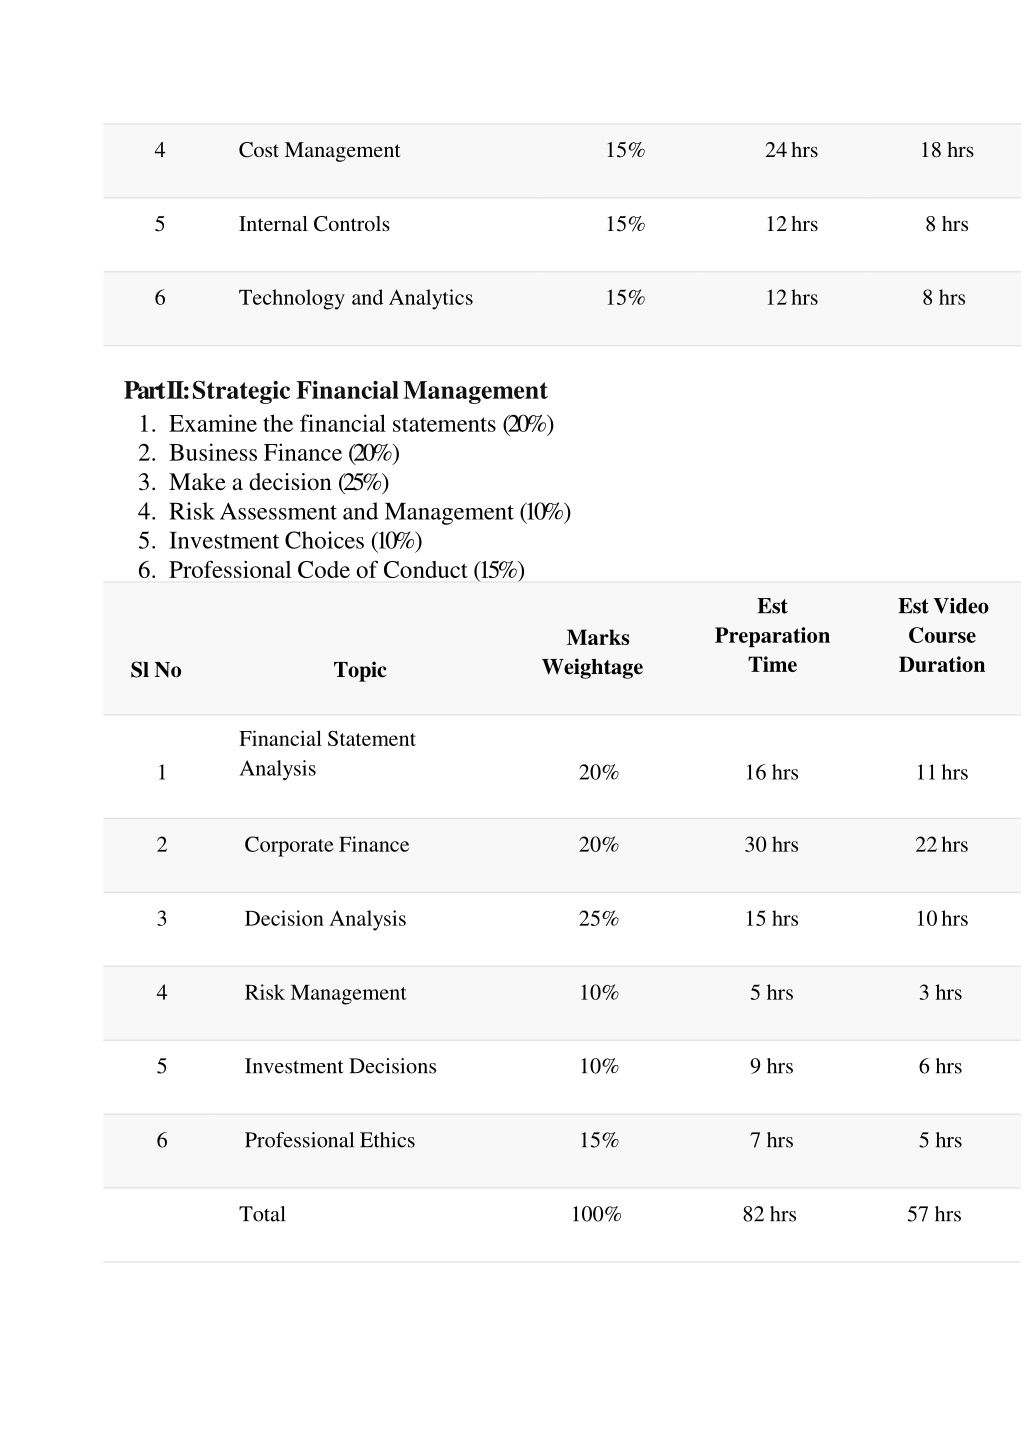Viewport: 1024px width, 1449px height.
Task: Click the Marks Weightage column header
Action: [x=593, y=652]
